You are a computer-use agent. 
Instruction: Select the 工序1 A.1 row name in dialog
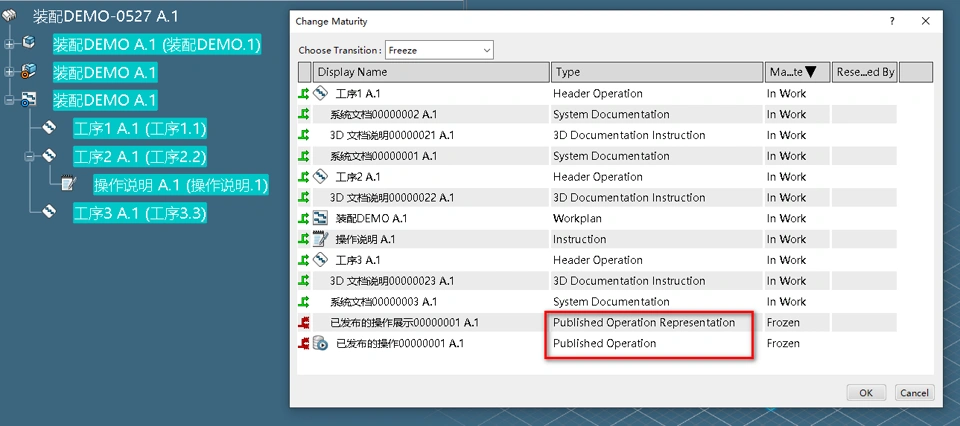358,94
